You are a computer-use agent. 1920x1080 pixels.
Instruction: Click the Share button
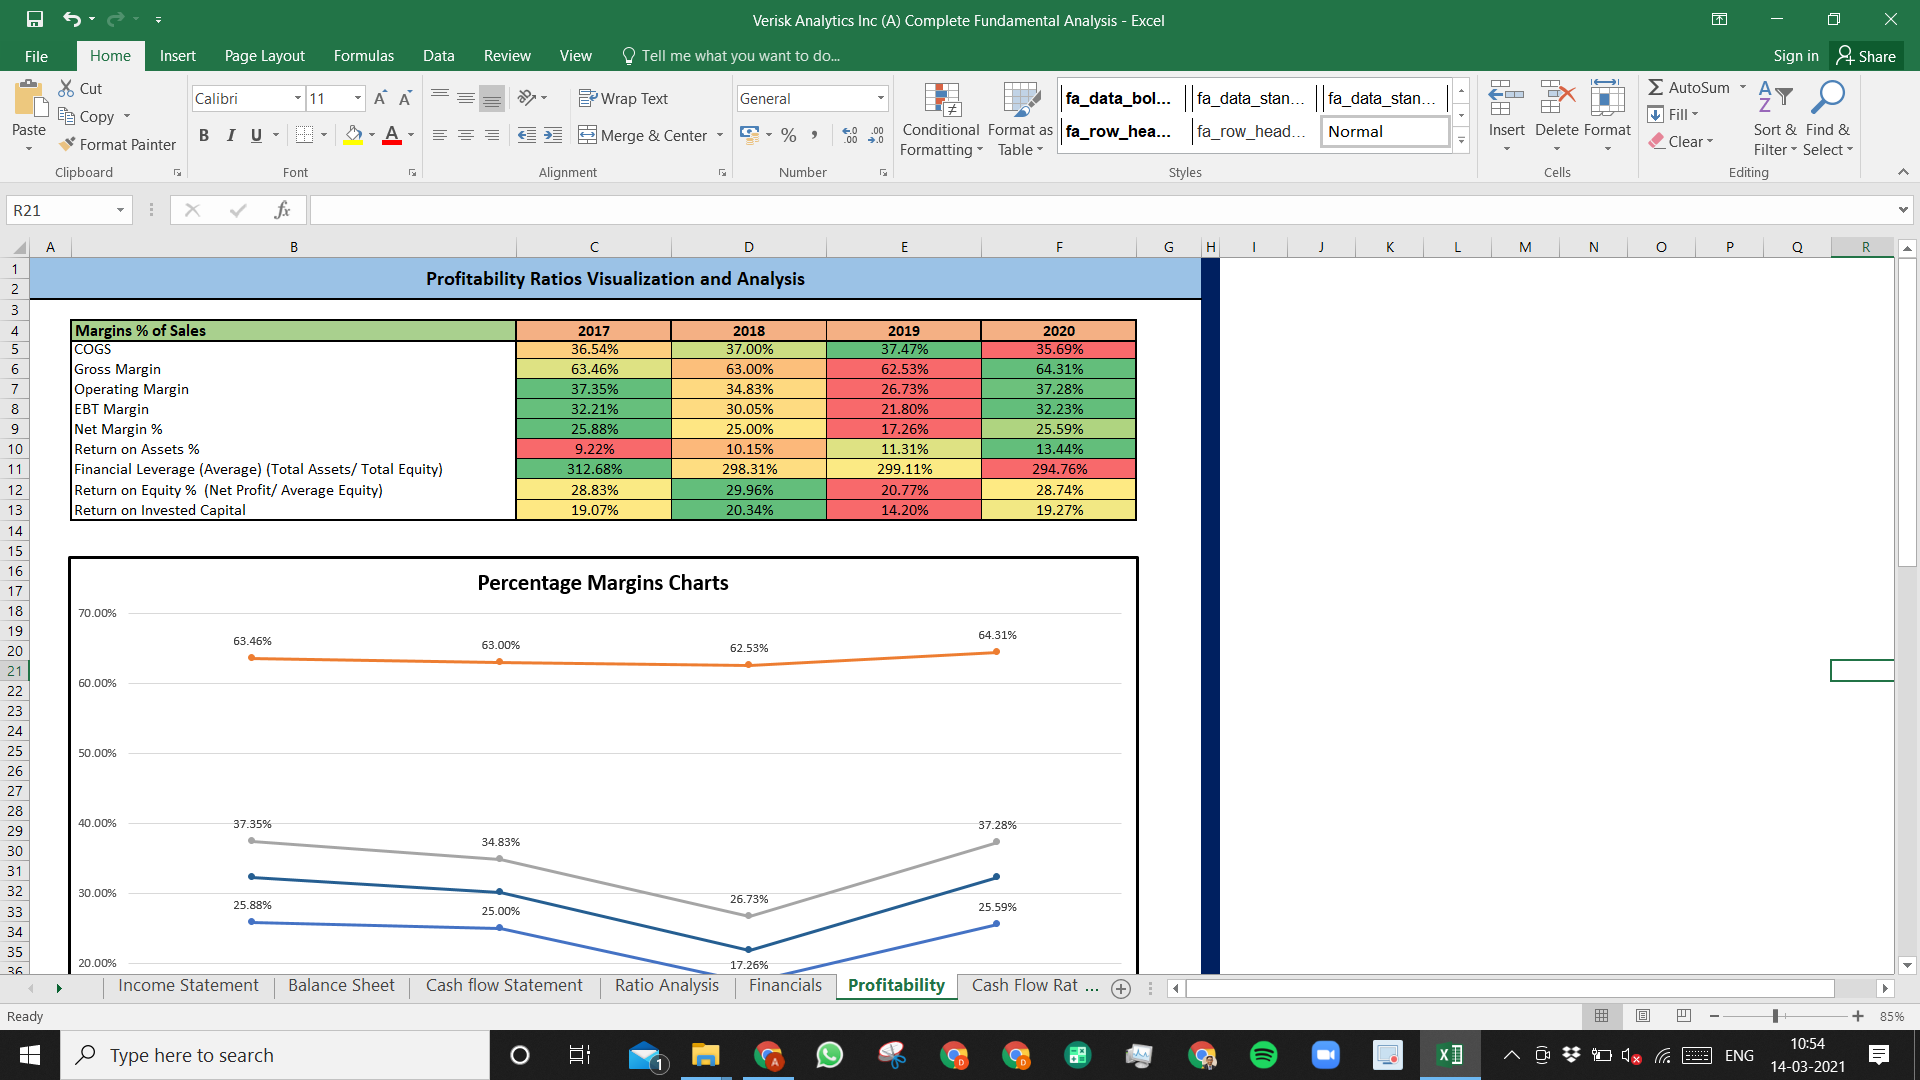click(x=1867, y=56)
